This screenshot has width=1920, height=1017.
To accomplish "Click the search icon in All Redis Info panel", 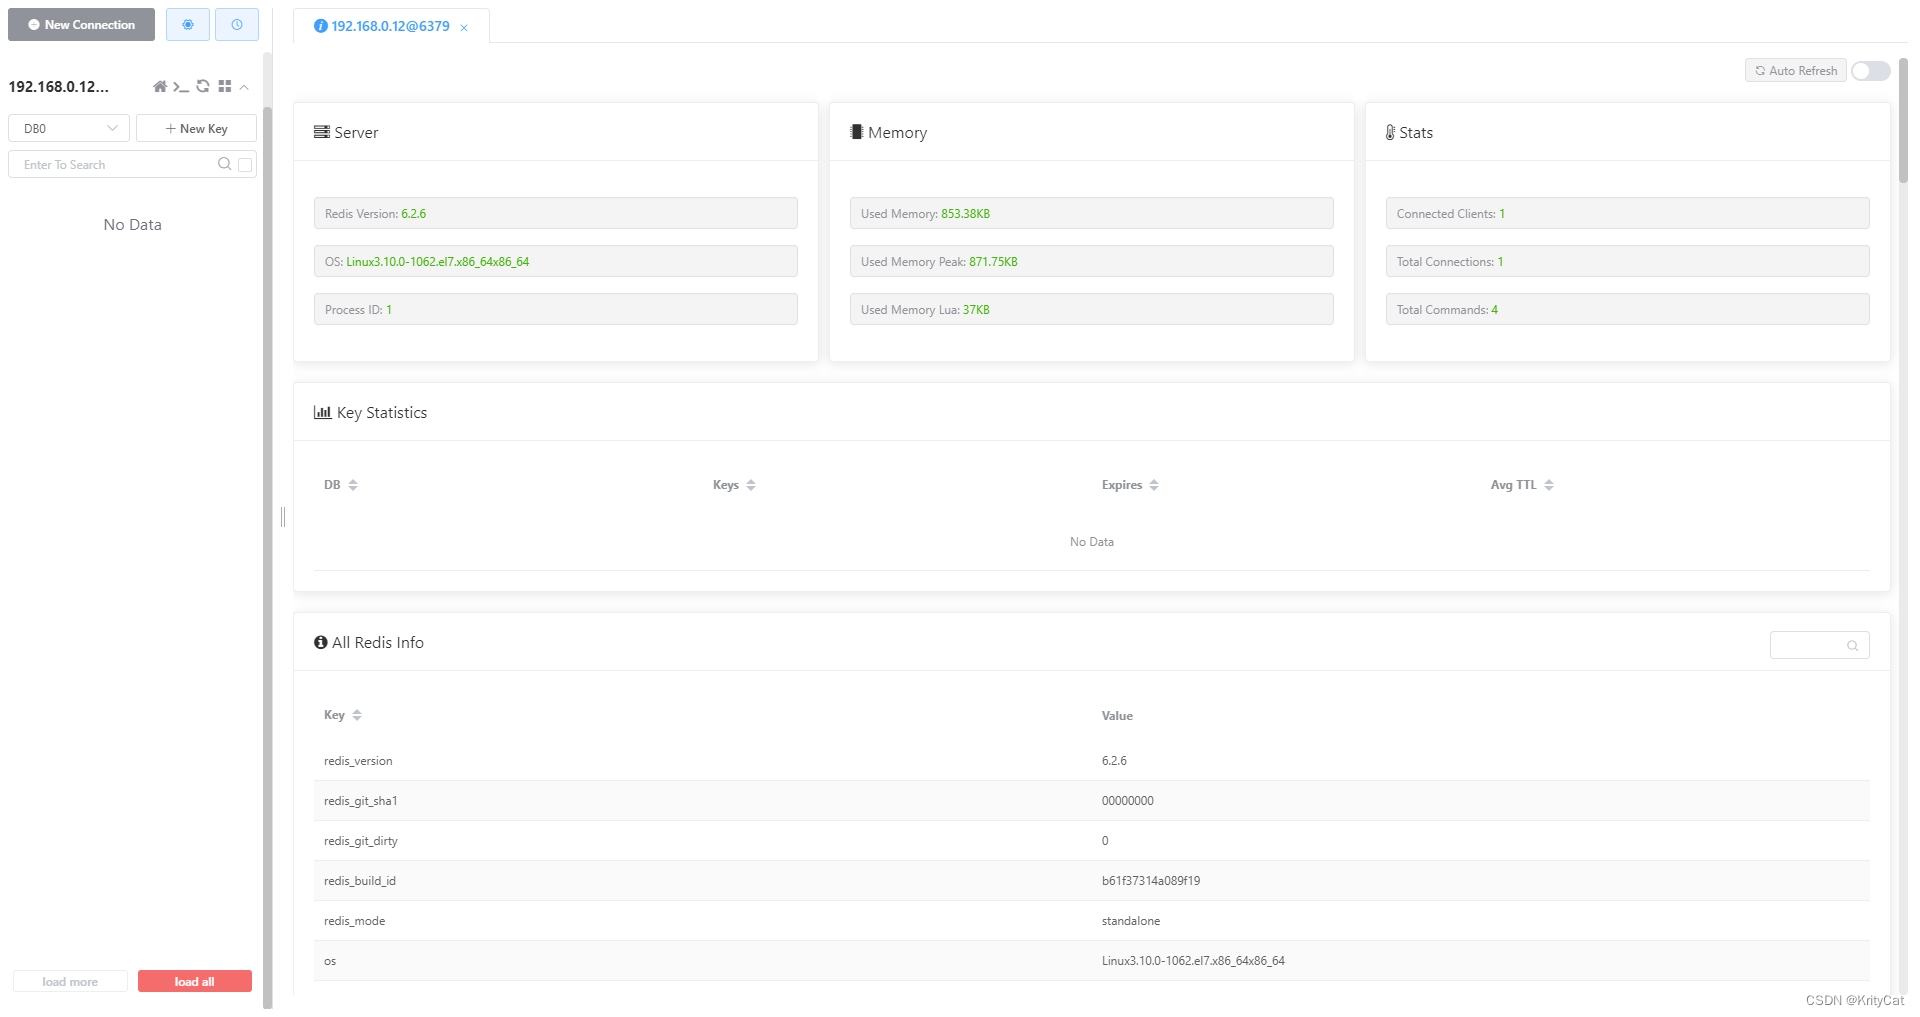I will (x=1853, y=645).
